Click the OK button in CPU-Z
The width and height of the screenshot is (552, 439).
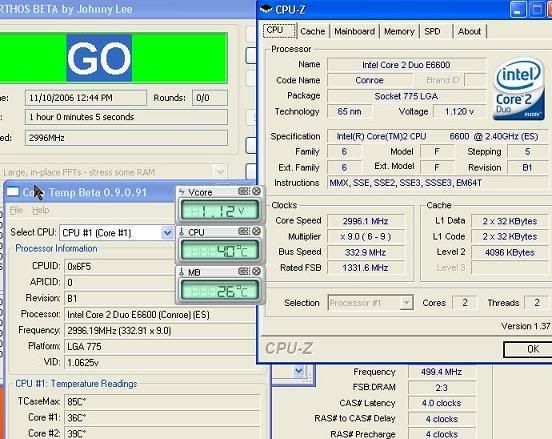pos(528,349)
